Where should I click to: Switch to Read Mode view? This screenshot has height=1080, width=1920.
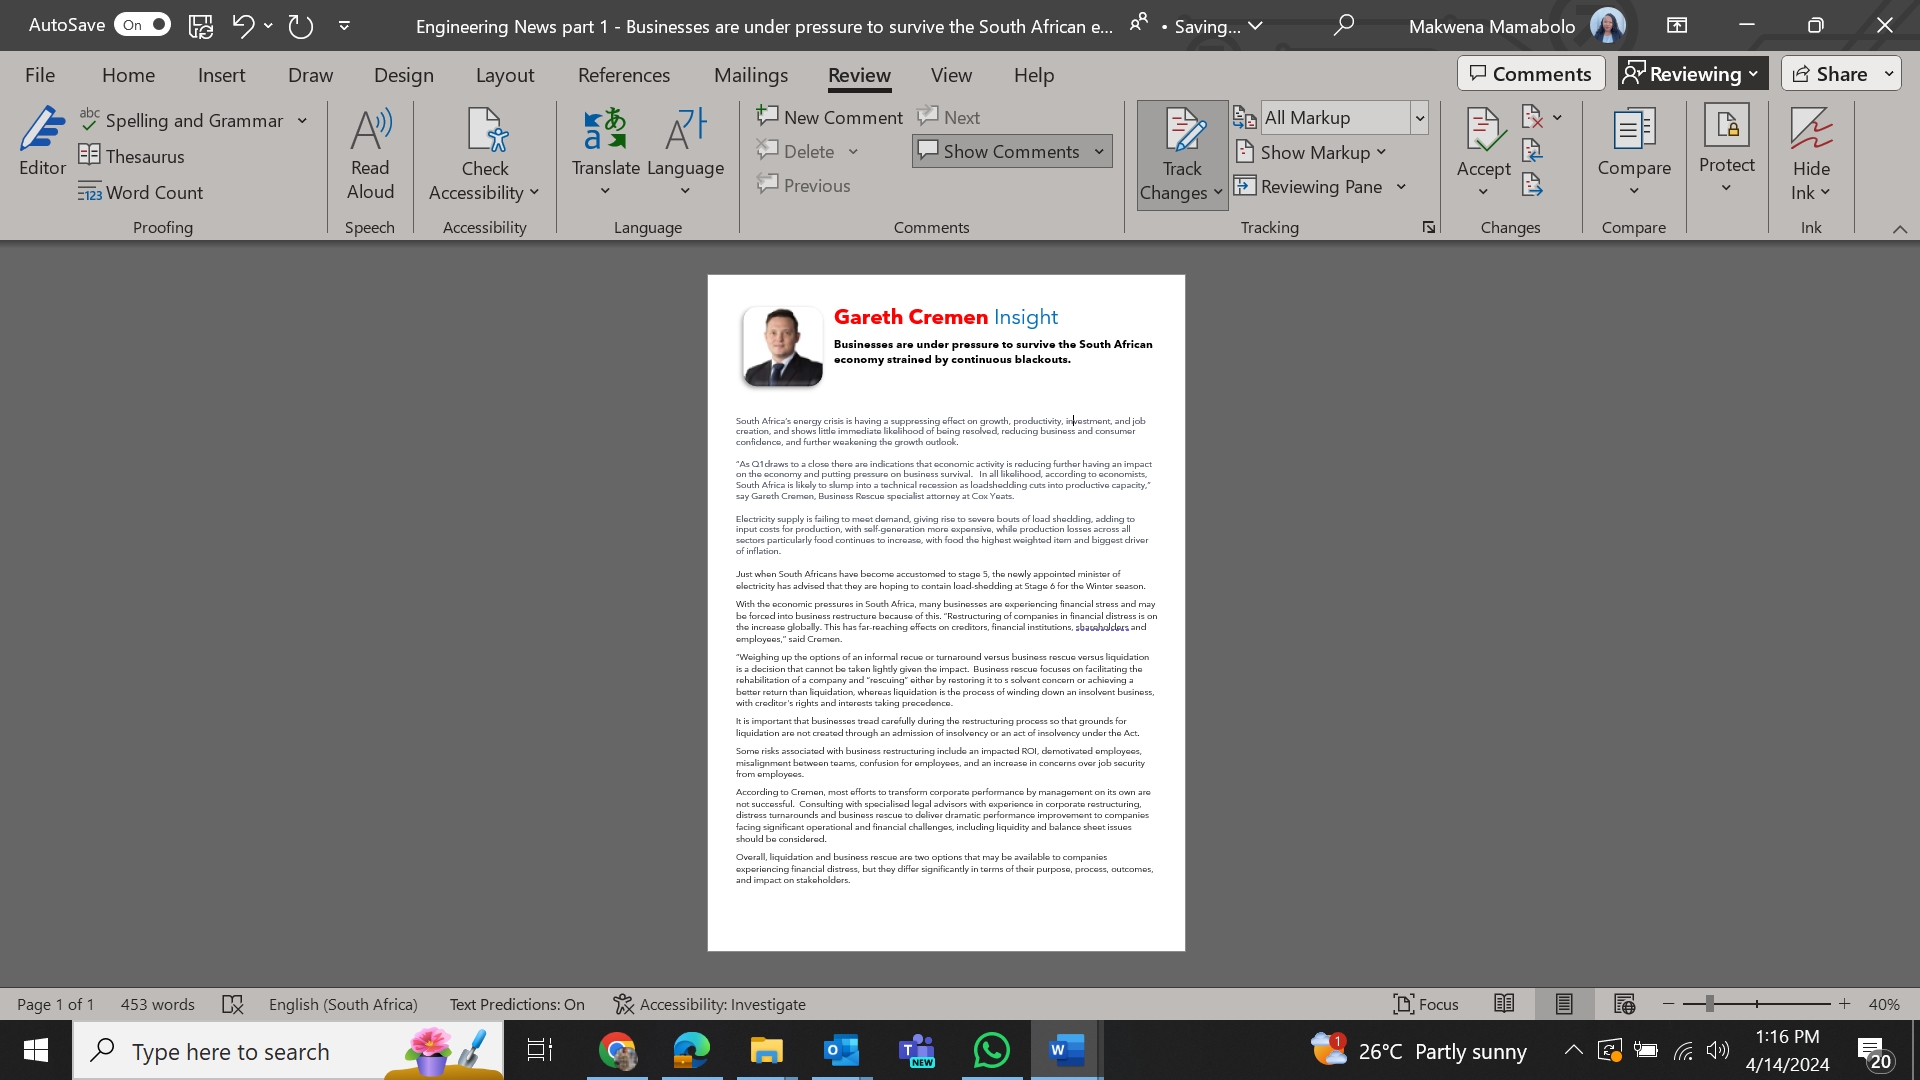(x=1504, y=1004)
